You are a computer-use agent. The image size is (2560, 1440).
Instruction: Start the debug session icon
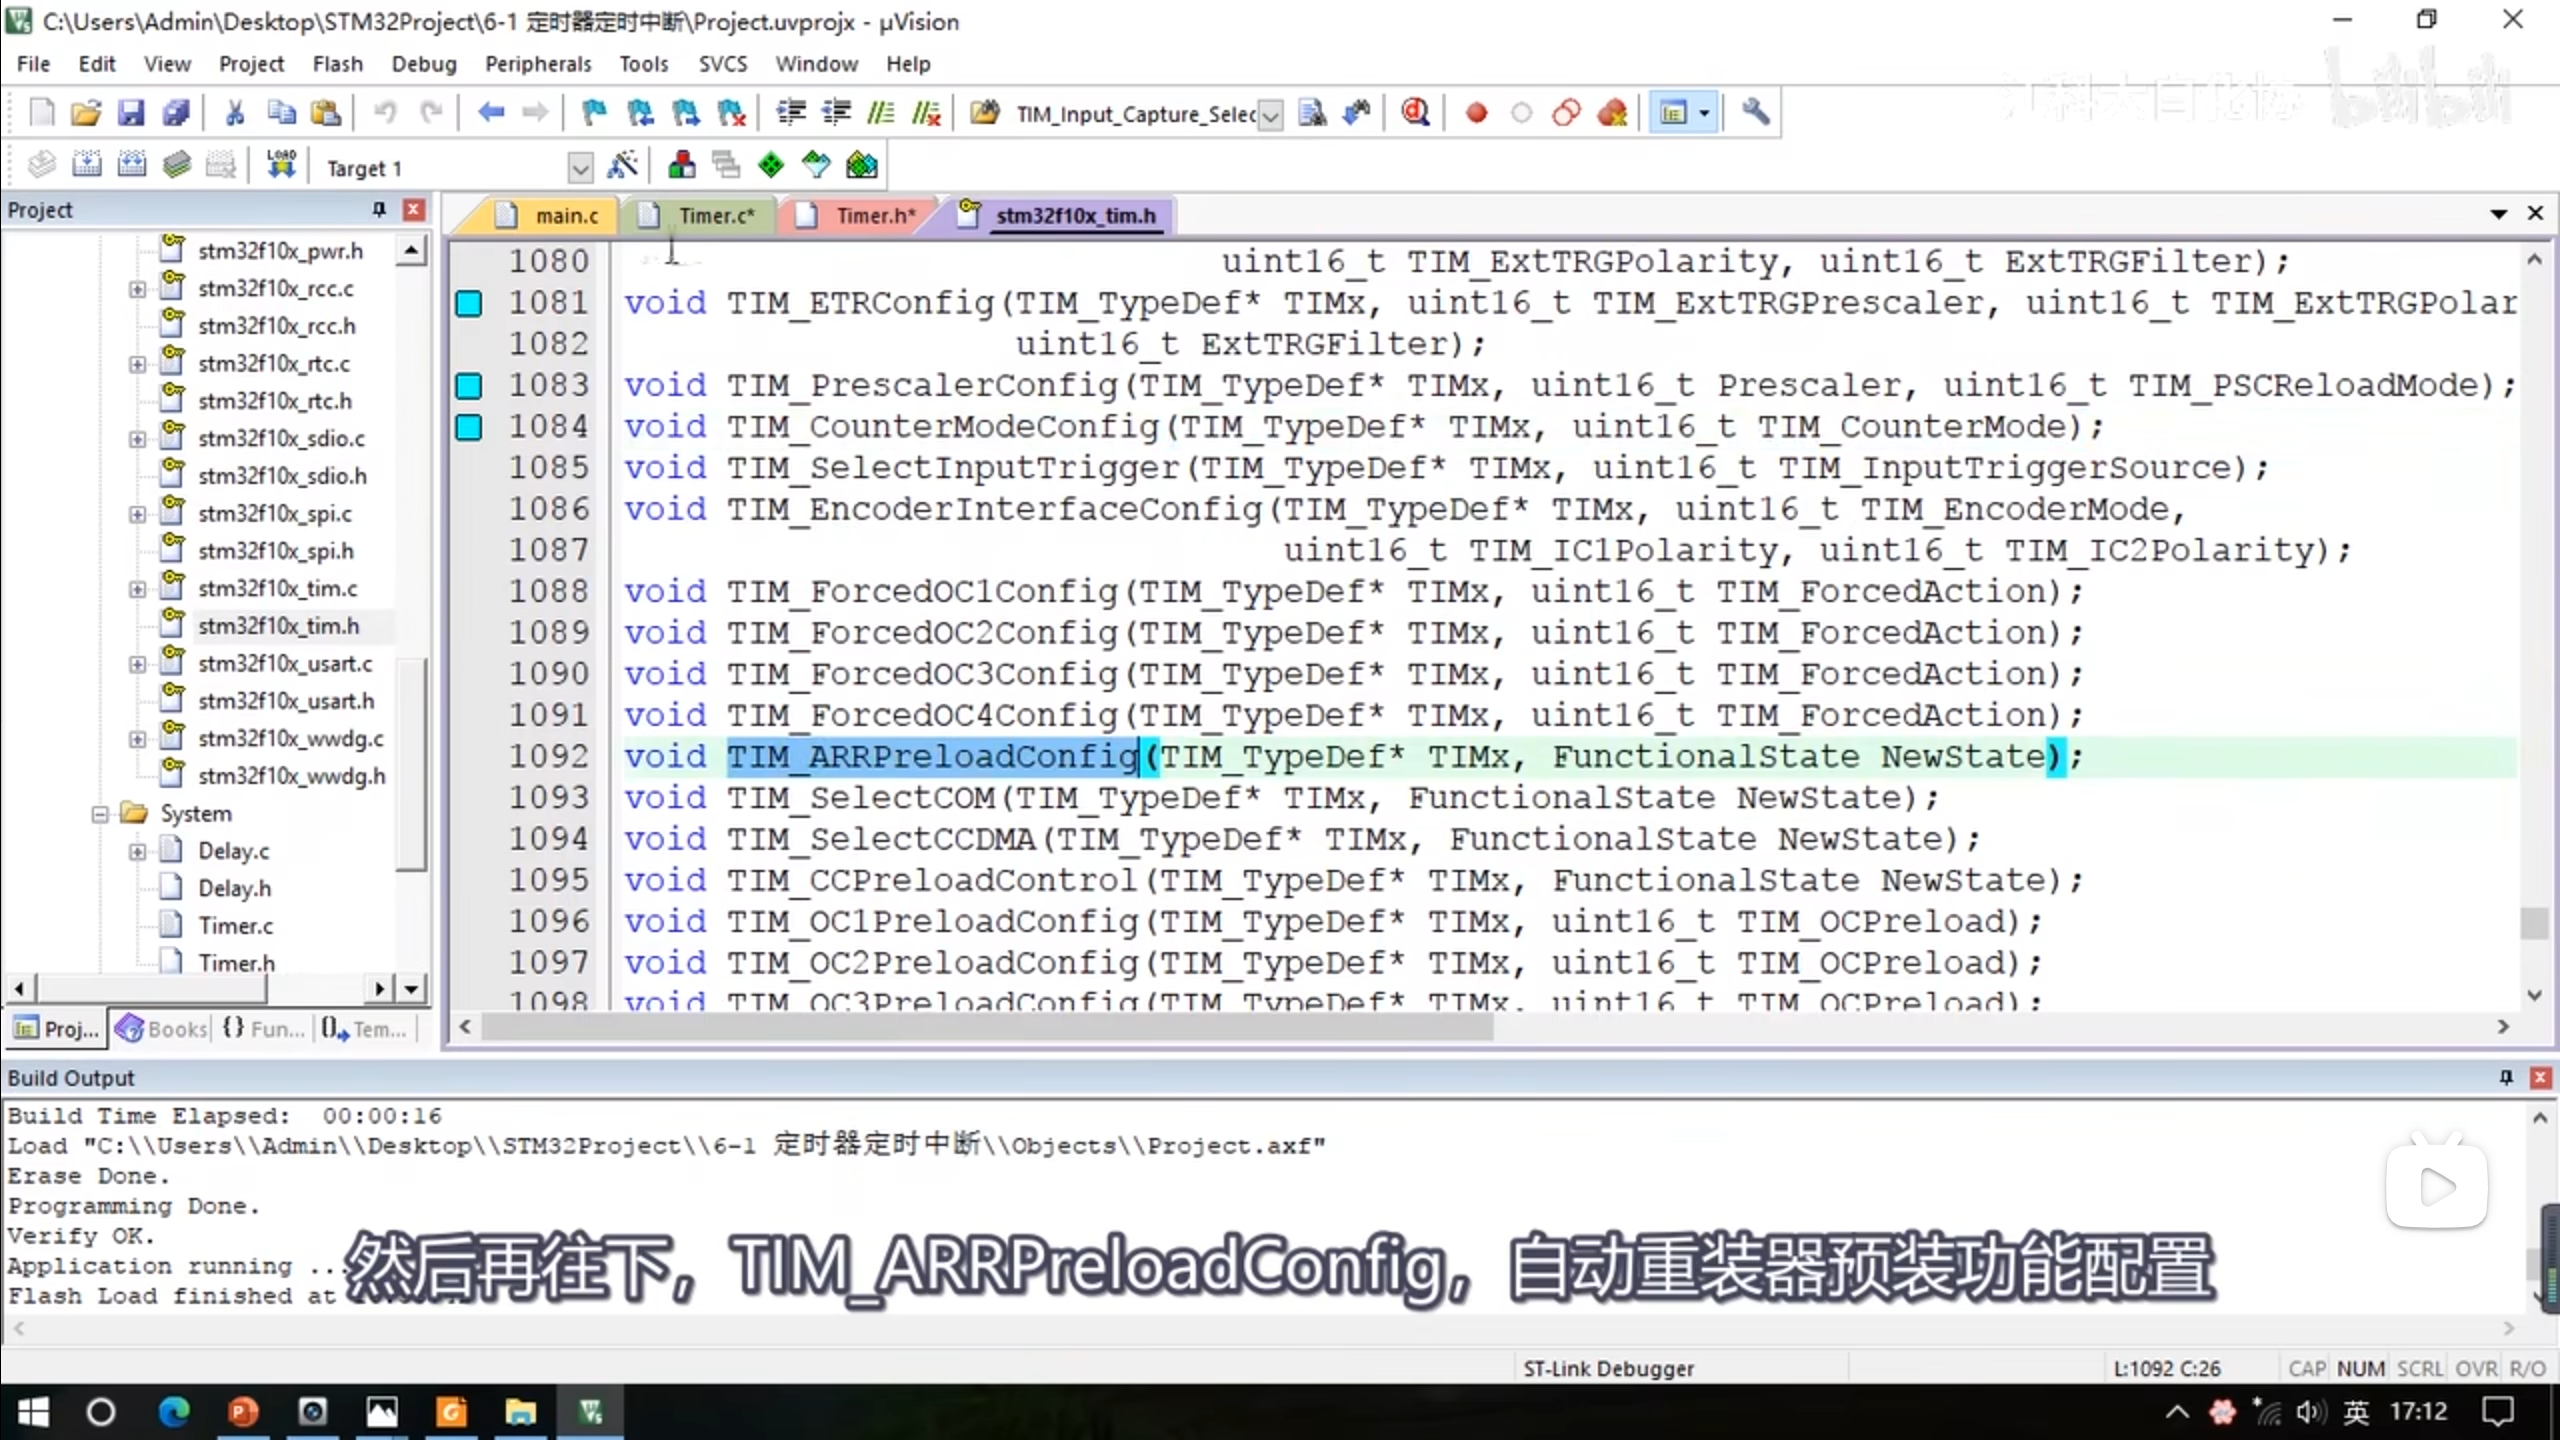coord(1414,113)
